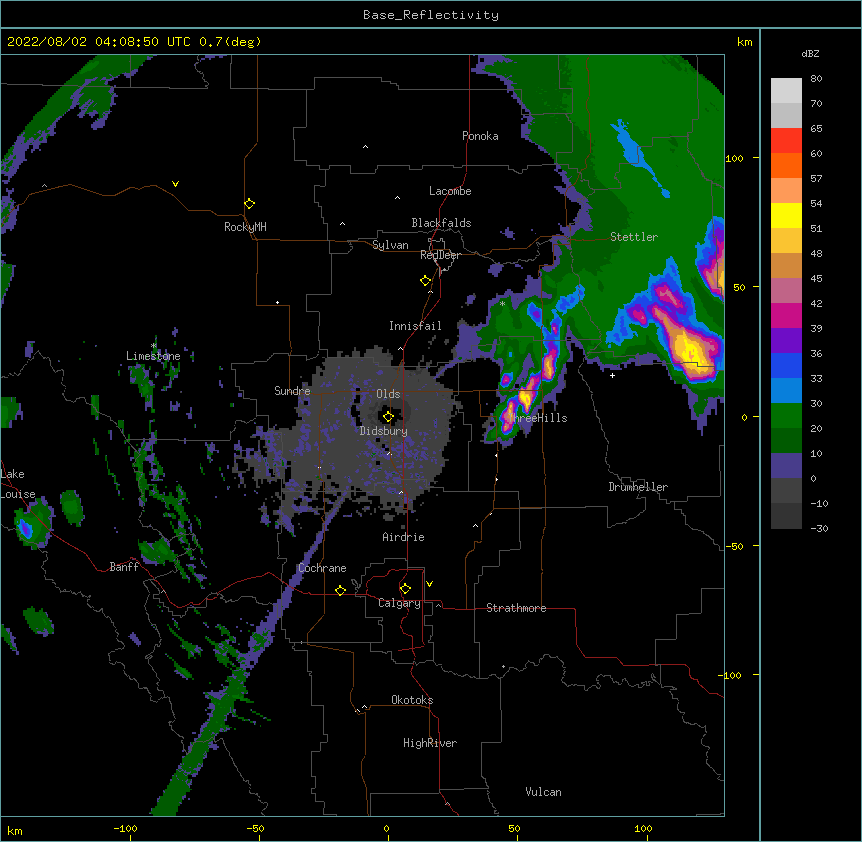Click the Innisfail town label
Screen dimensions: 862x842
coord(415,326)
